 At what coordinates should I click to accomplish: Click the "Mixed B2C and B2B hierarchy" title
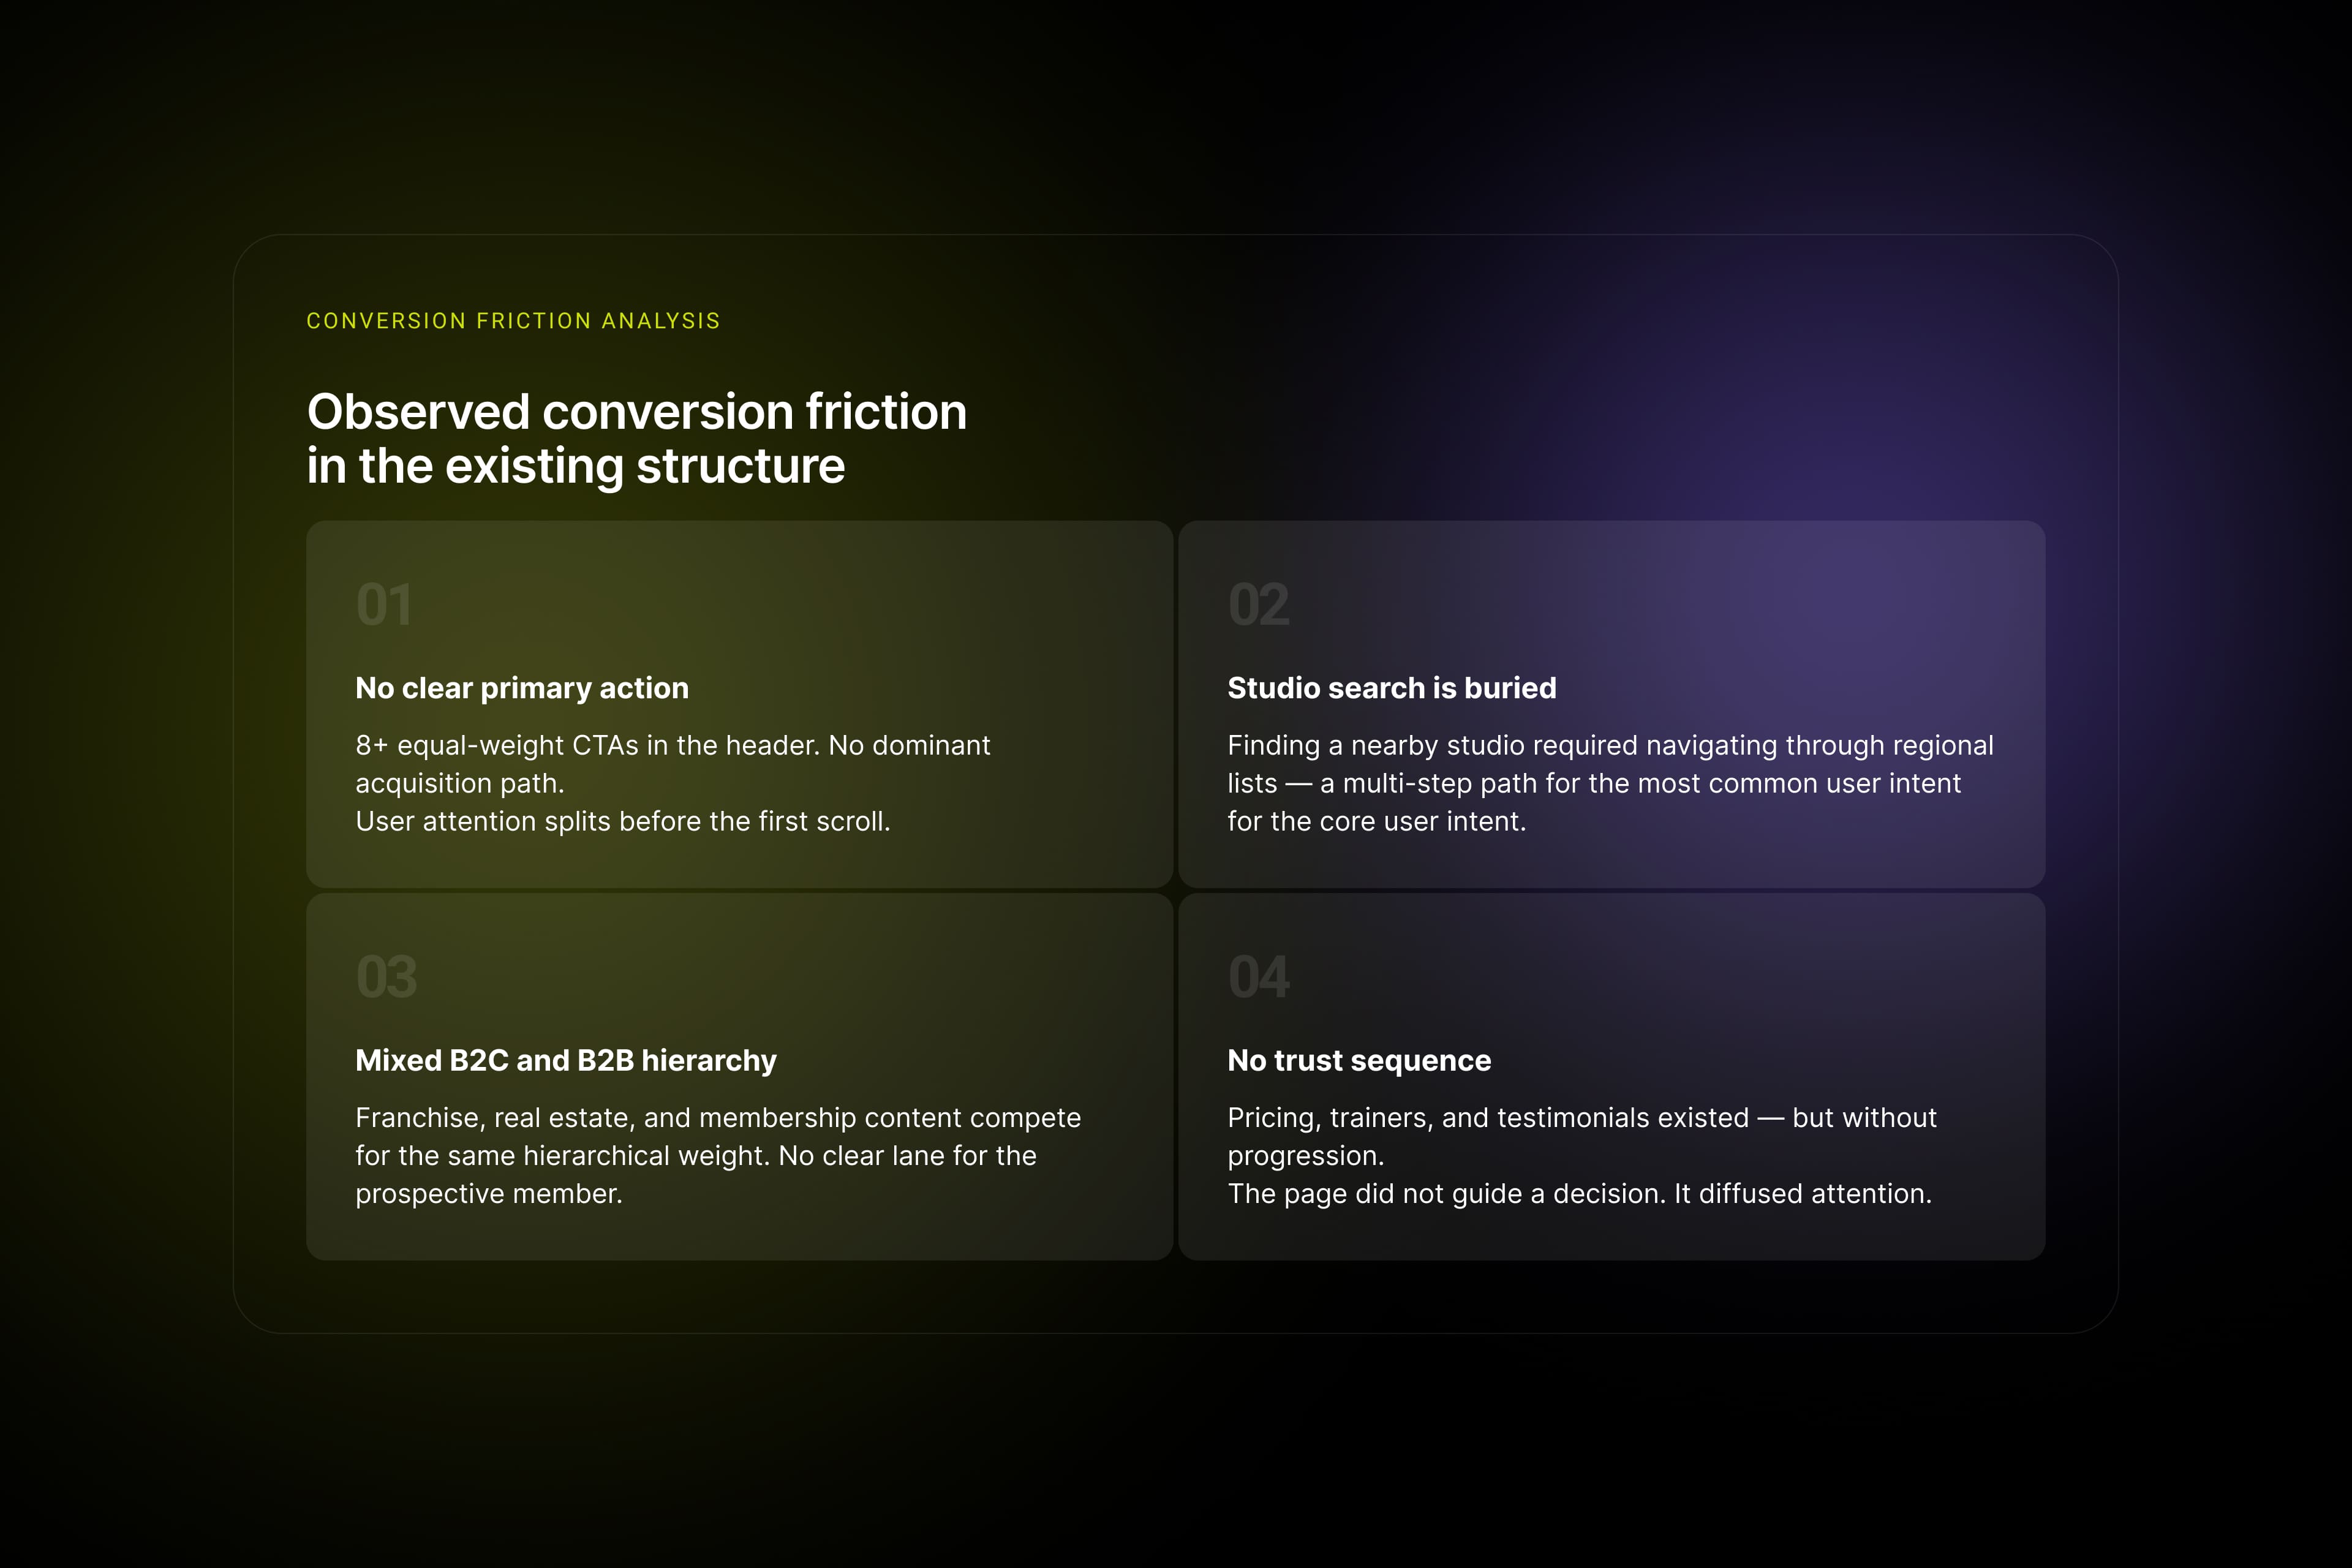(x=566, y=1060)
